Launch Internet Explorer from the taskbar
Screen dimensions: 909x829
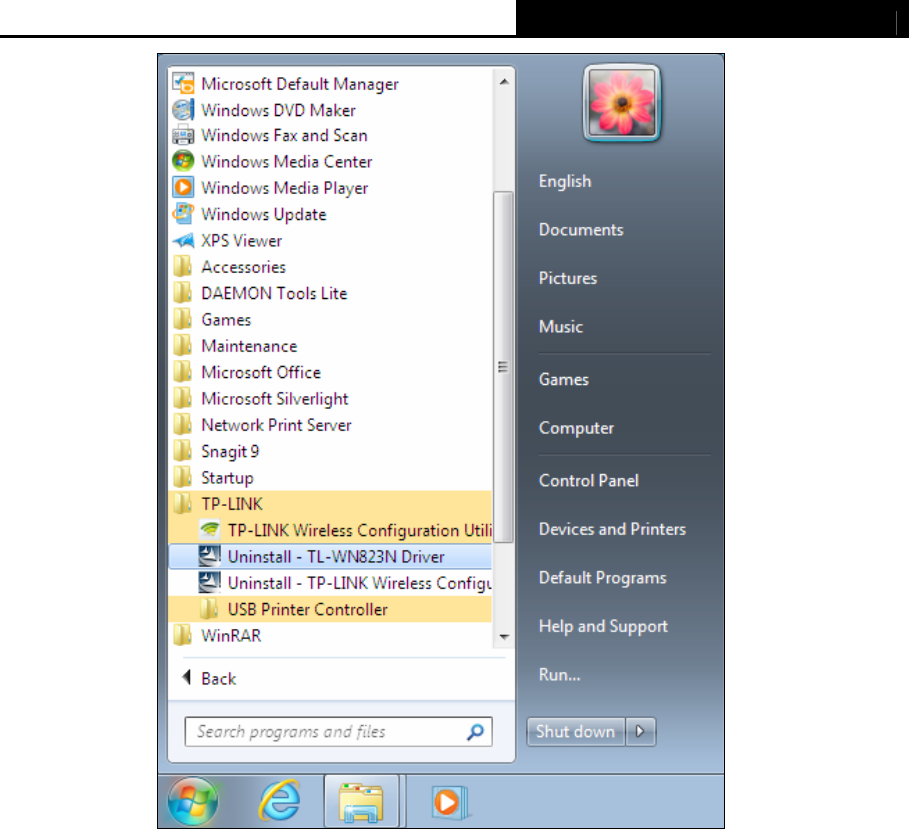(x=279, y=802)
